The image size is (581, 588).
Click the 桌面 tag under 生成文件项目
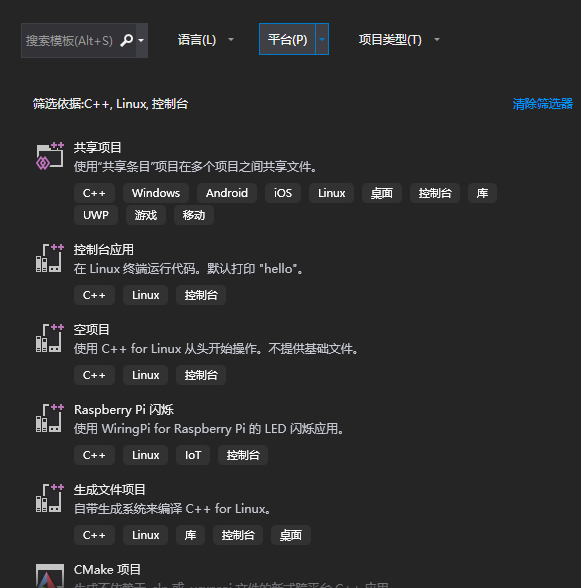[x=291, y=535]
